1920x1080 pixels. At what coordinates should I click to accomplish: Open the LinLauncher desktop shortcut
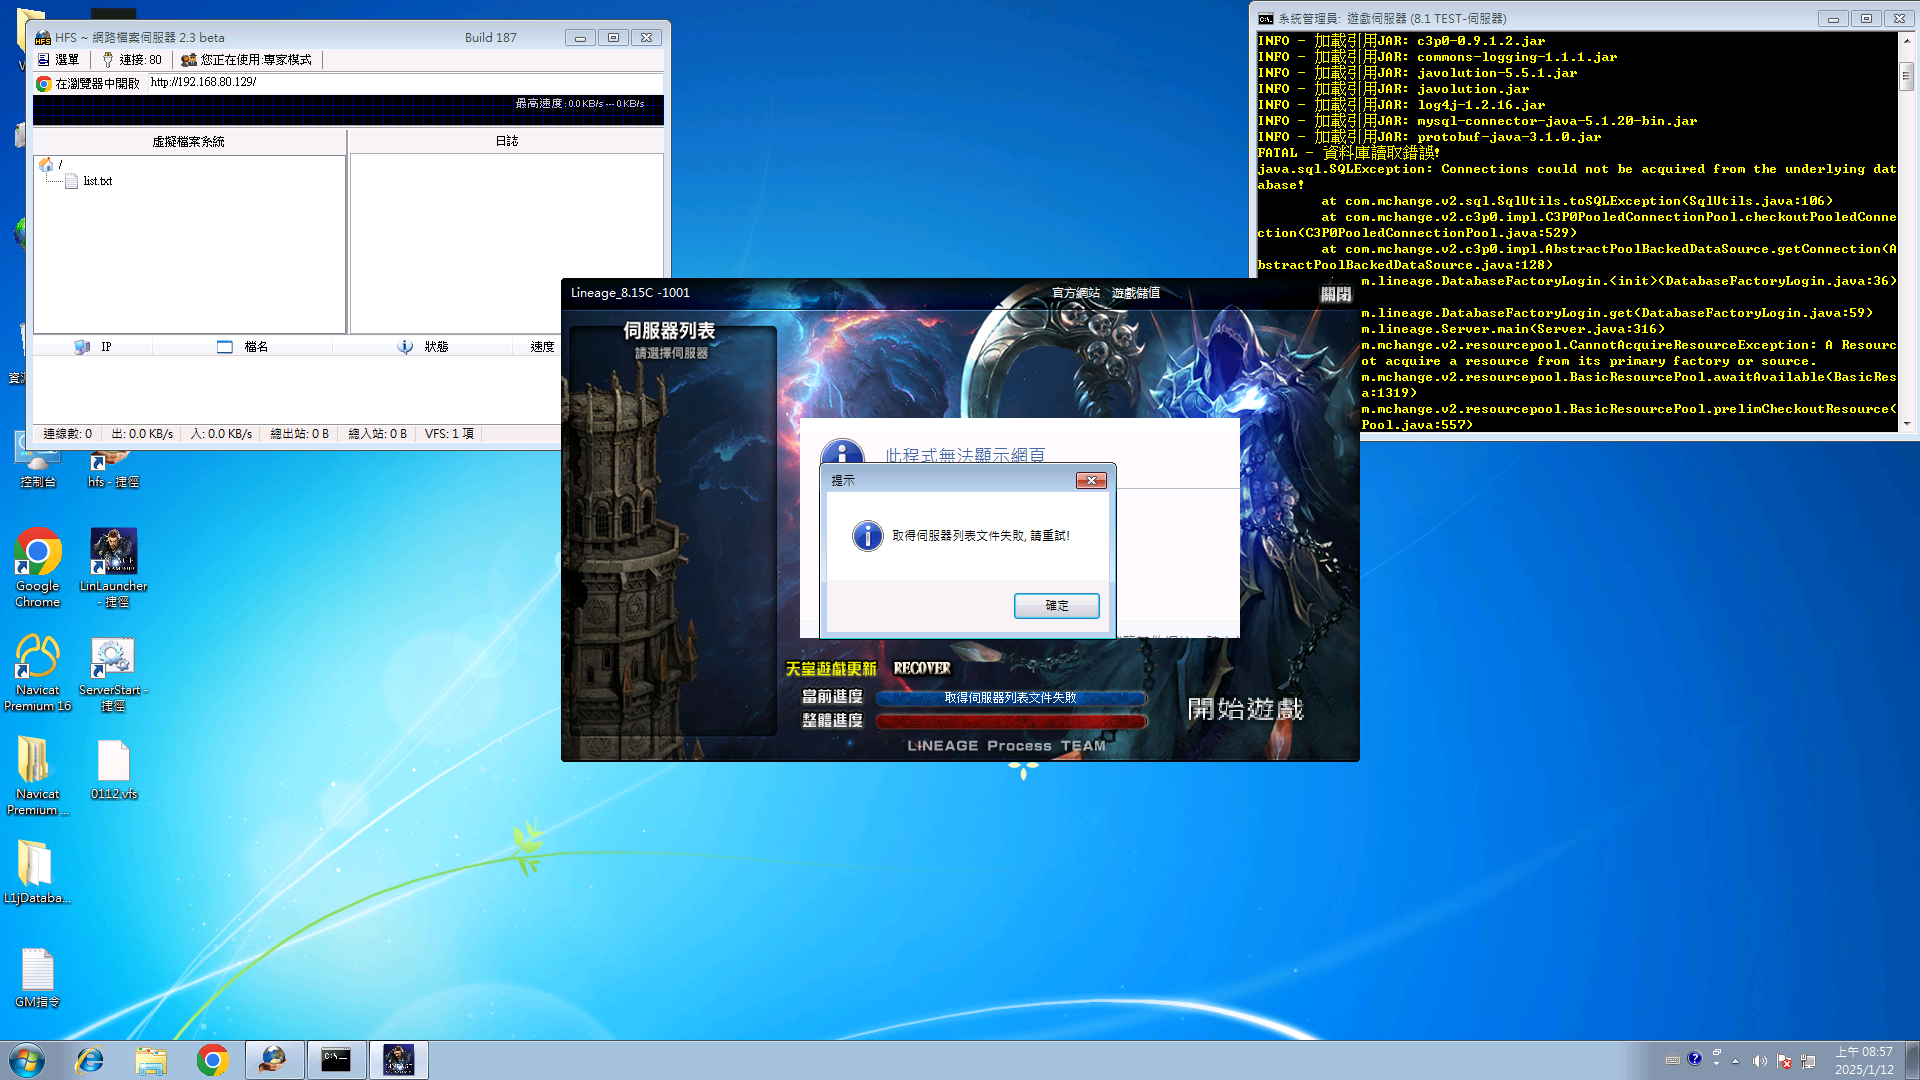pos(113,567)
